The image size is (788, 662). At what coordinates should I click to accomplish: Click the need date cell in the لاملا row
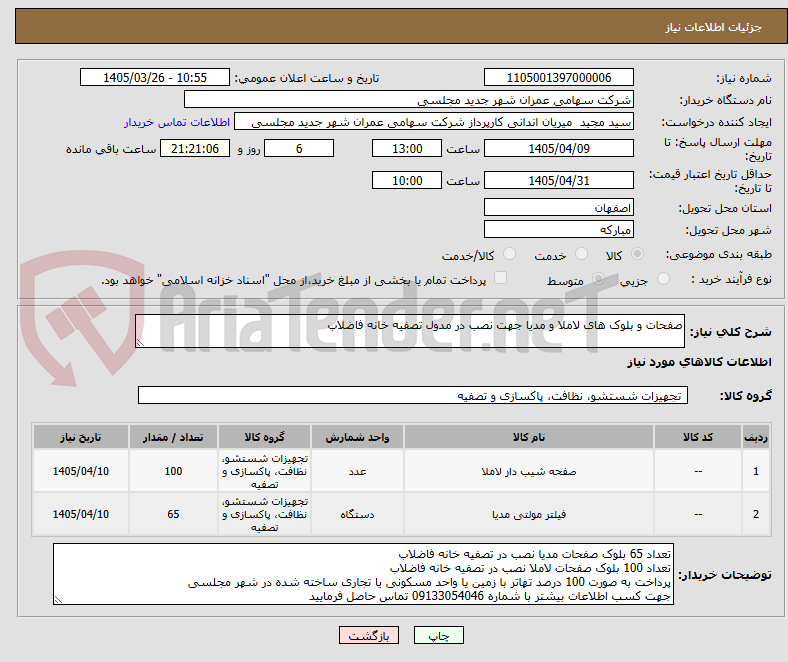coord(81,471)
